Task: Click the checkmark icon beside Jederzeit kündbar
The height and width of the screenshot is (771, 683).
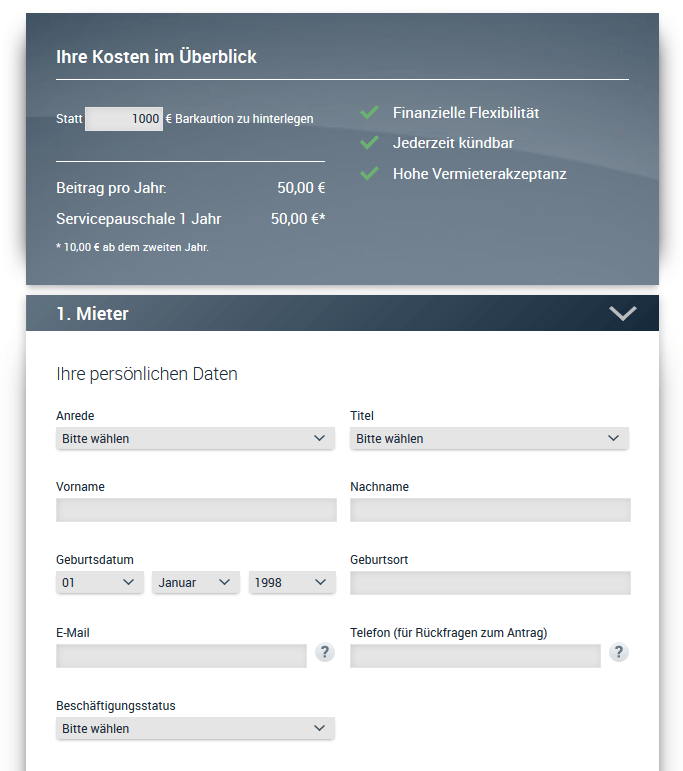Action: [370, 143]
